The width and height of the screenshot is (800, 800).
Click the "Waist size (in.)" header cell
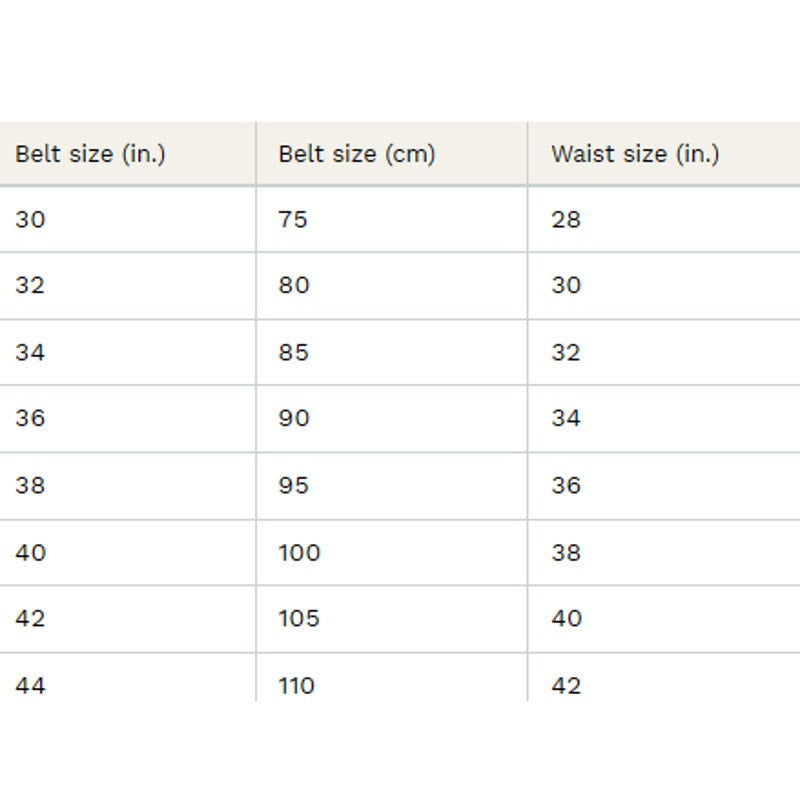635,154
